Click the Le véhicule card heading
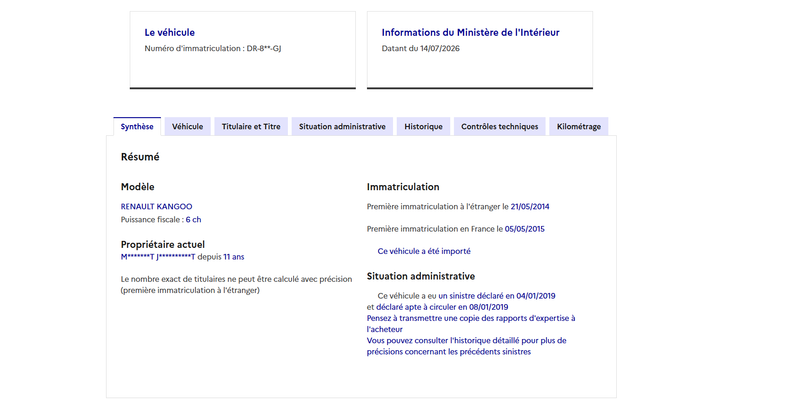The height and width of the screenshot is (399, 800). (169, 32)
